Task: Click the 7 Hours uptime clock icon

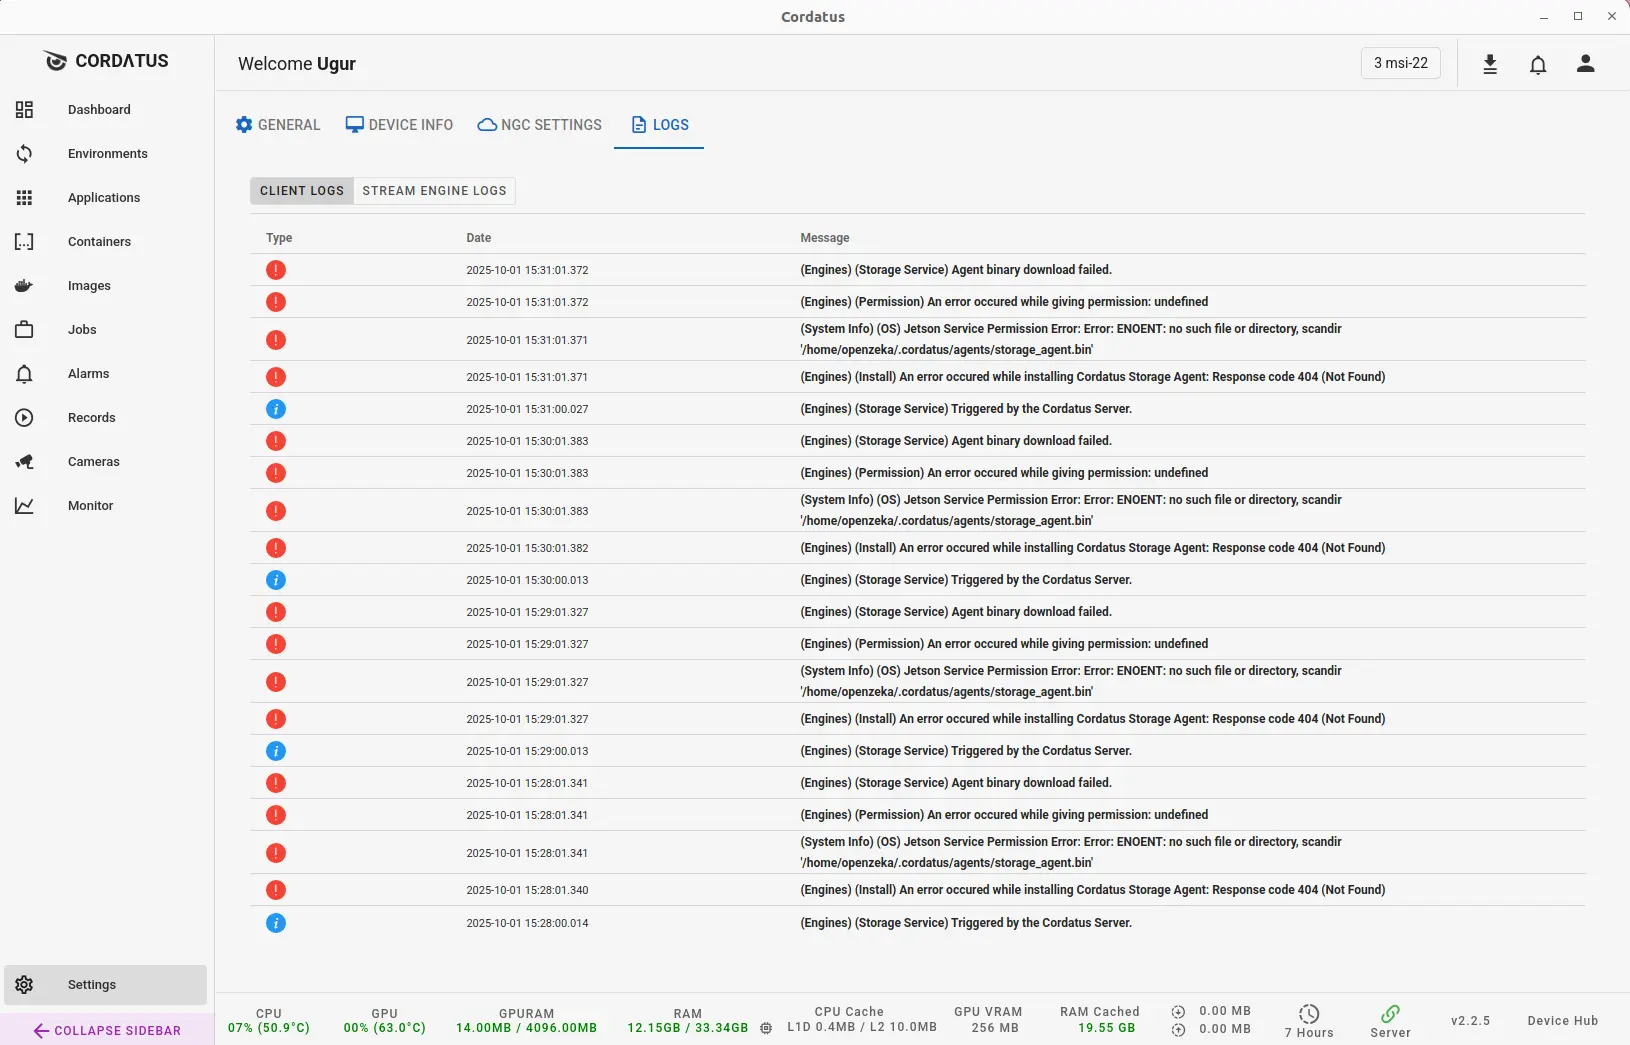Action: [1309, 1014]
